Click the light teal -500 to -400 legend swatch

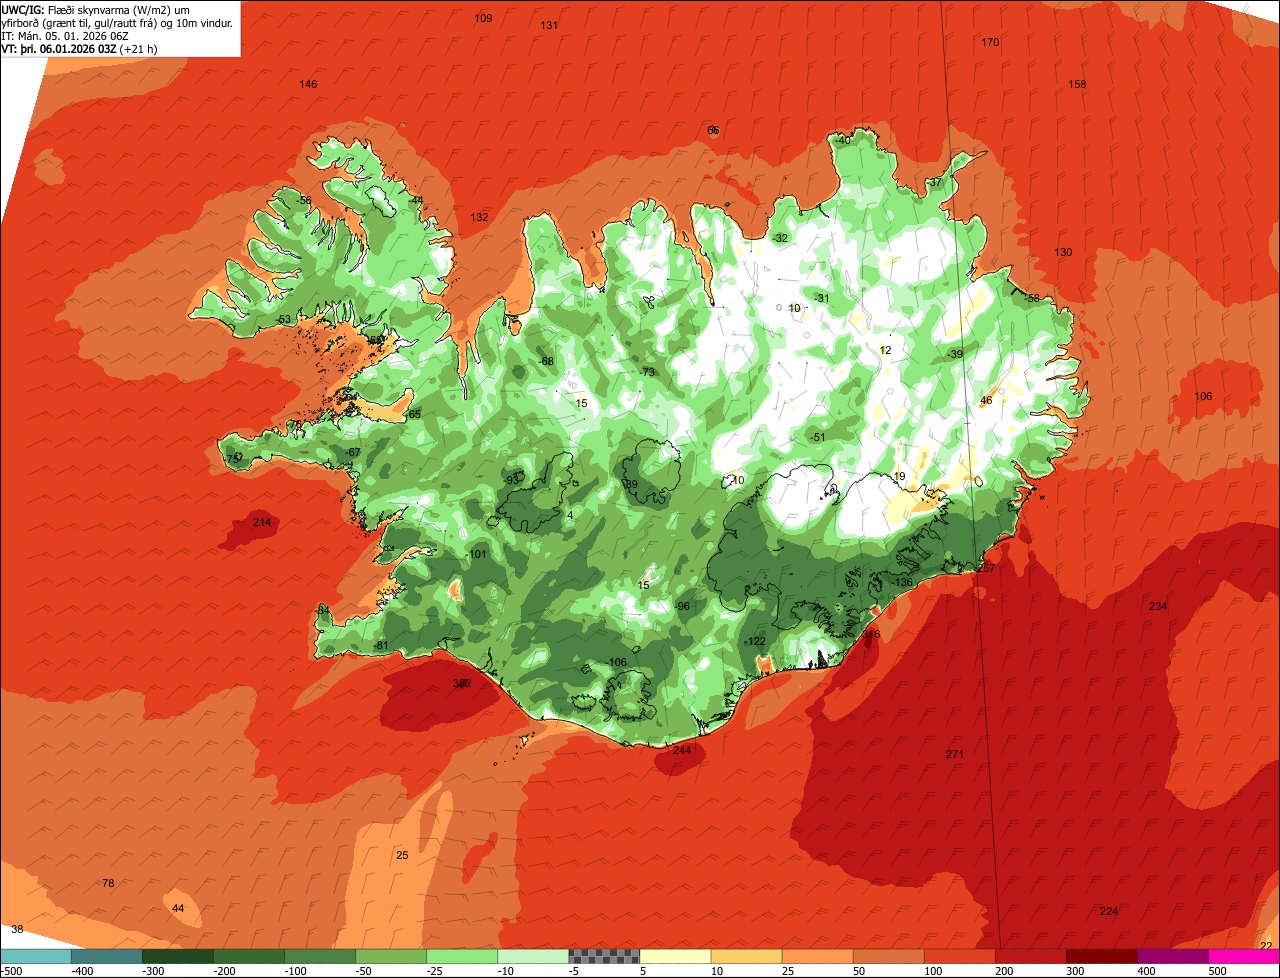click(x=35, y=956)
